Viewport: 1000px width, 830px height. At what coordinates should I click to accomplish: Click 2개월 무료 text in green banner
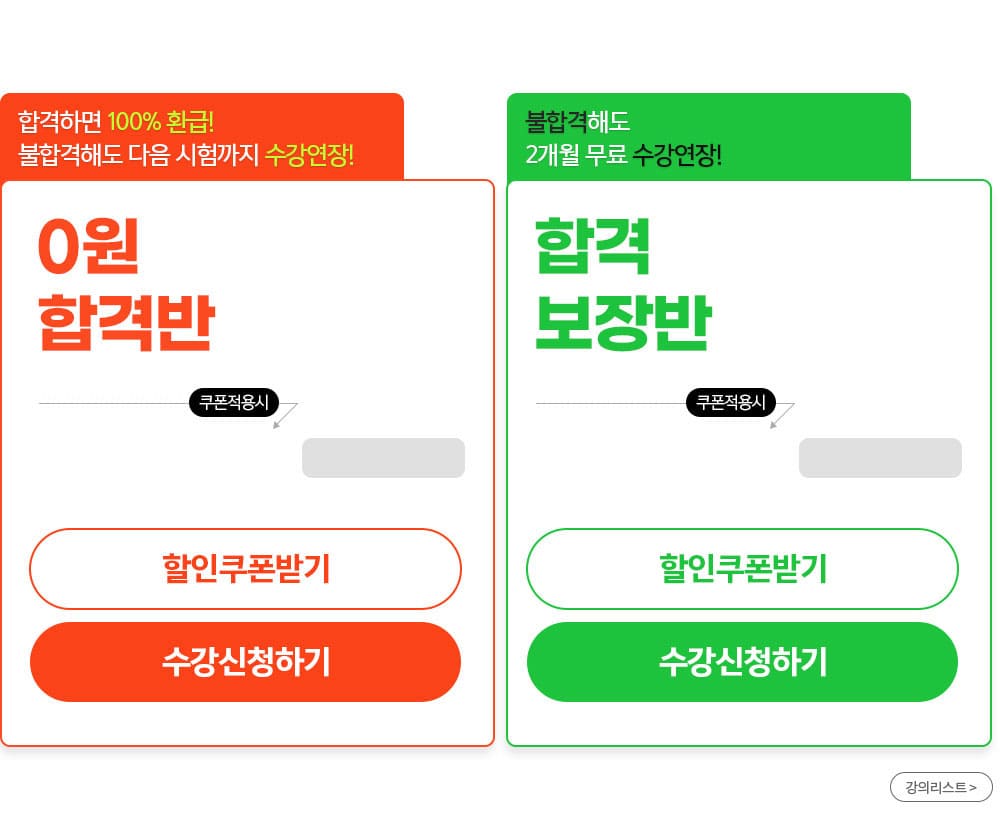576,154
